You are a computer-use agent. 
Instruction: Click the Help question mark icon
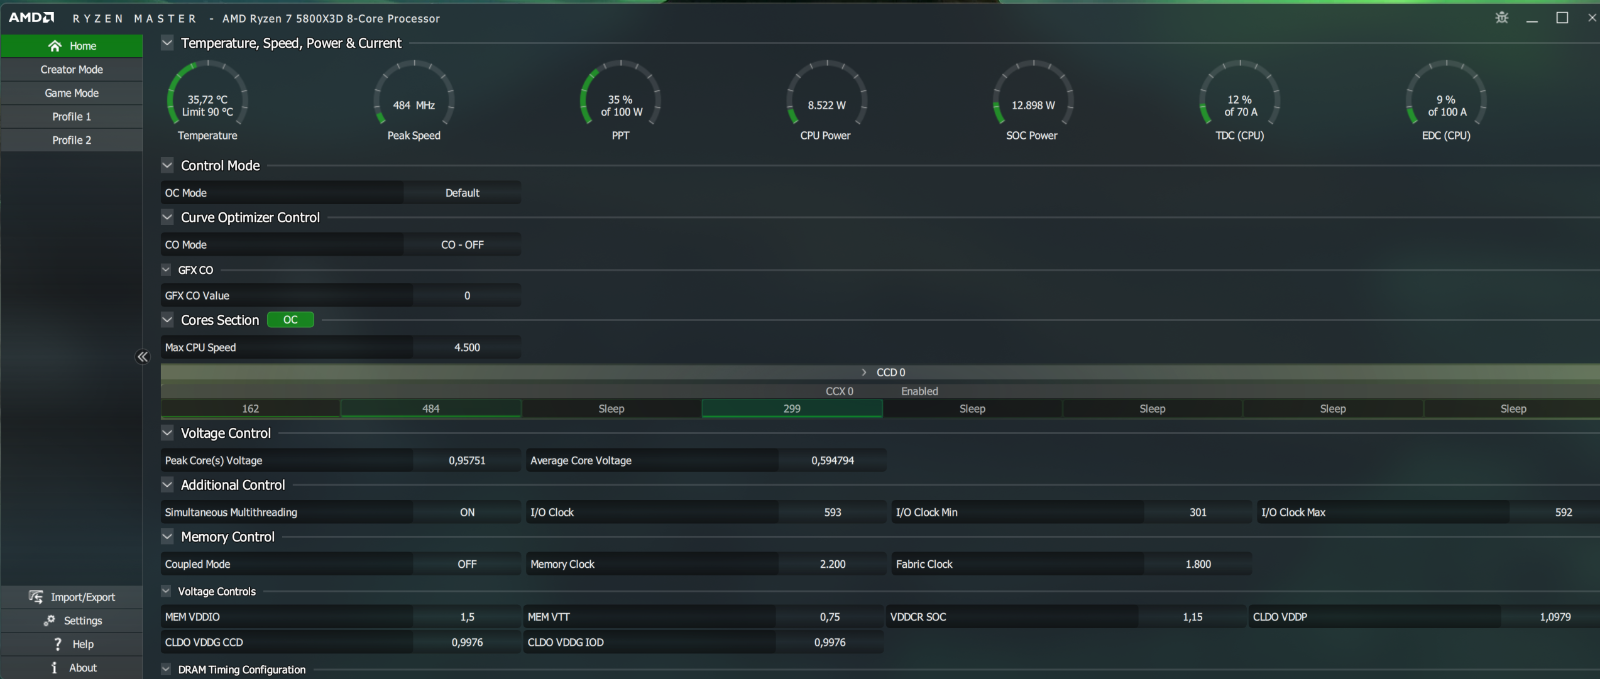tap(58, 644)
